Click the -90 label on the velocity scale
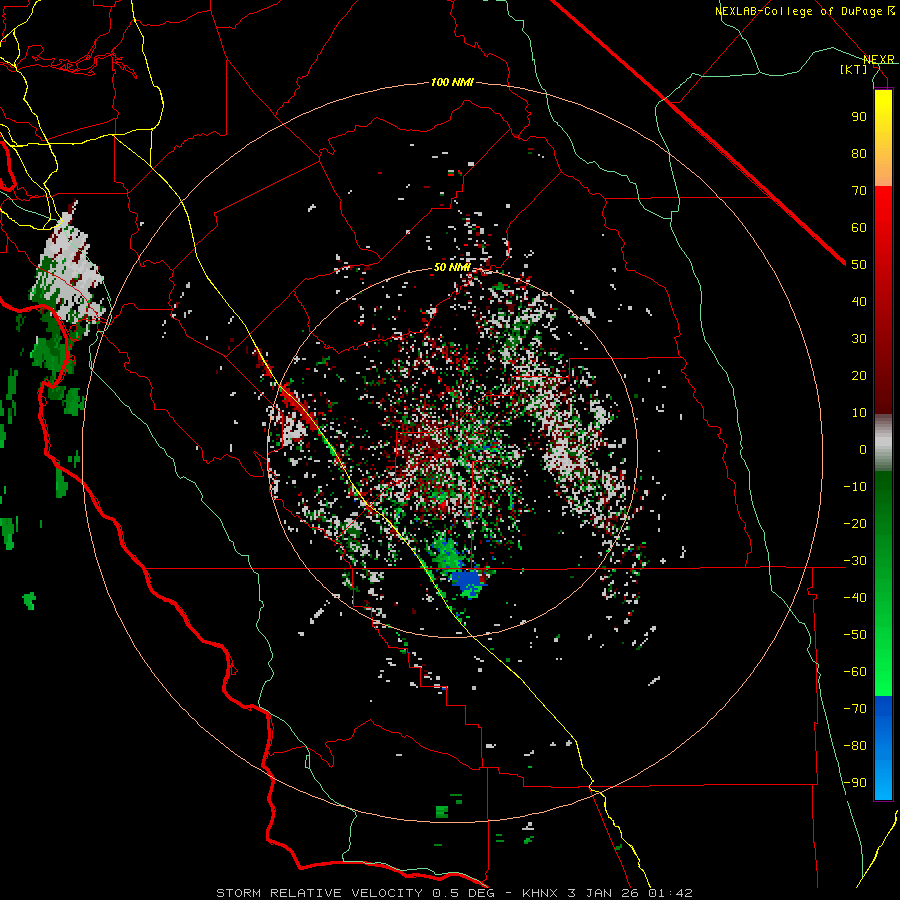The width and height of the screenshot is (900, 900). (x=855, y=783)
